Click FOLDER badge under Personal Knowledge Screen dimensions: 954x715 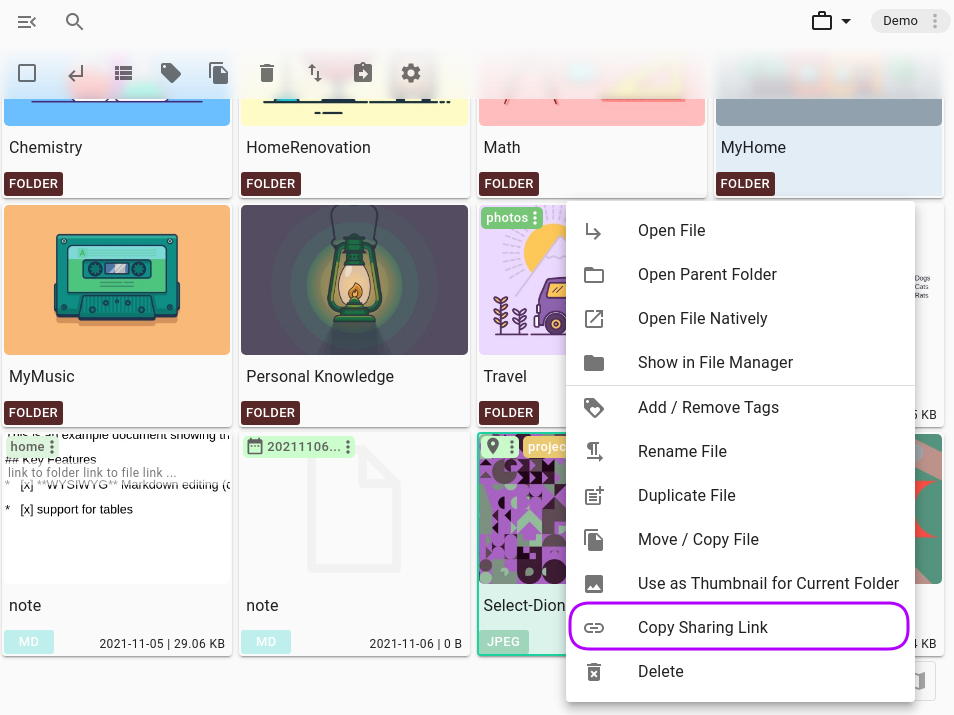coord(271,413)
